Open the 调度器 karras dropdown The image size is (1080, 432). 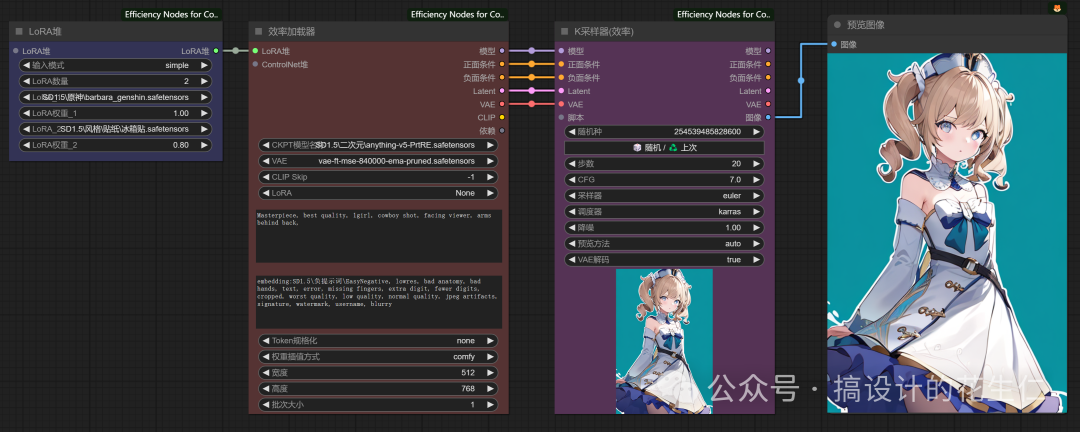click(664, 212)
